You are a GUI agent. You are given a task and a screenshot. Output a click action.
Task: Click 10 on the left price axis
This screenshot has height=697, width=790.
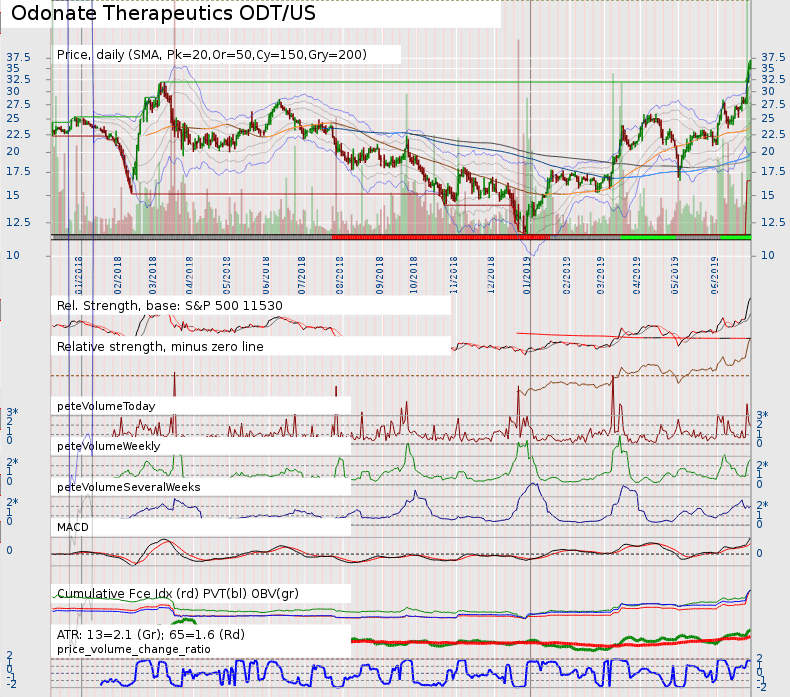pos(13,255)
